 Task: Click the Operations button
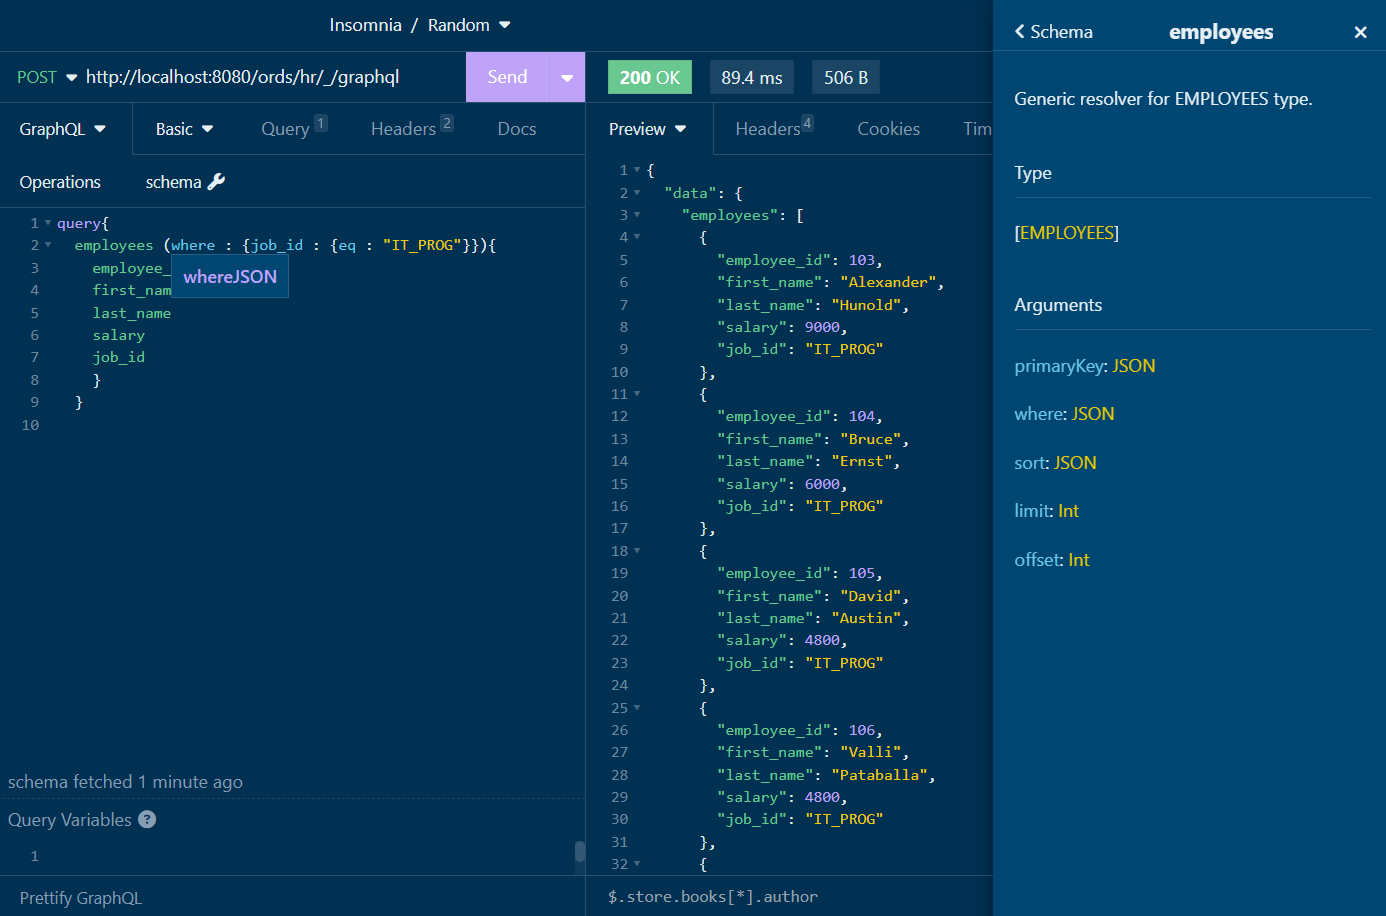pos(60,182)
